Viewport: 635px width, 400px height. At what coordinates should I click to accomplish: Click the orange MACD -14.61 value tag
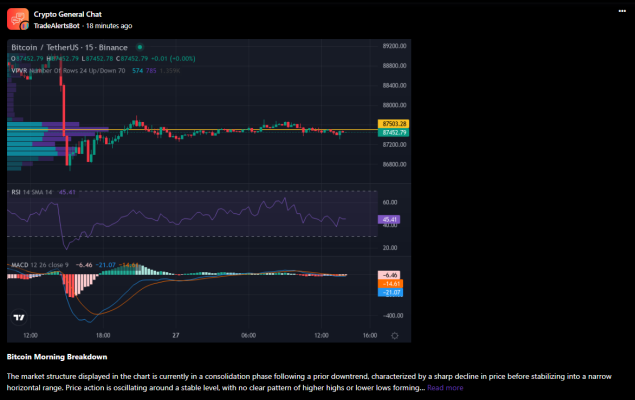tap(390, 284)
